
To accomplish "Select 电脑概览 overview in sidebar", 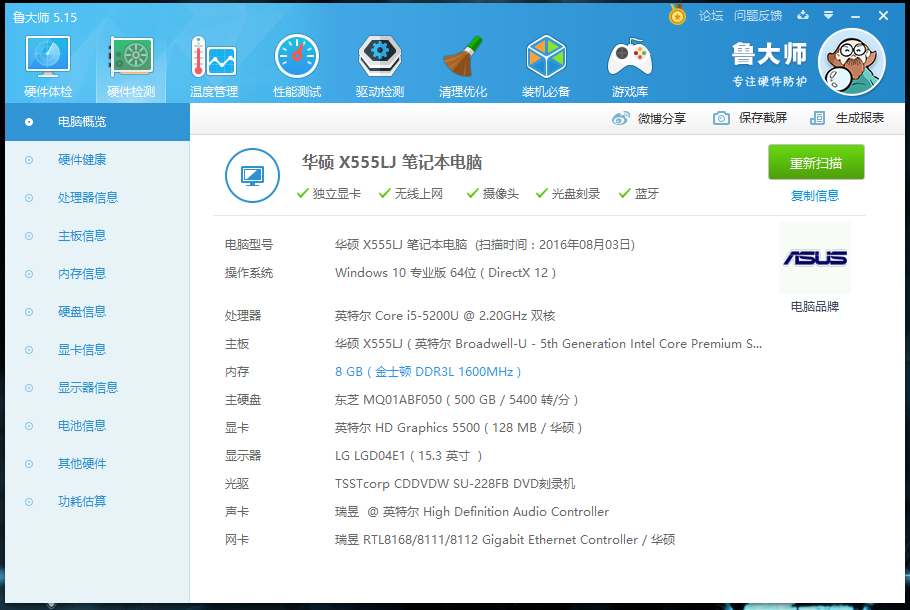I will (x=98, y=122).
